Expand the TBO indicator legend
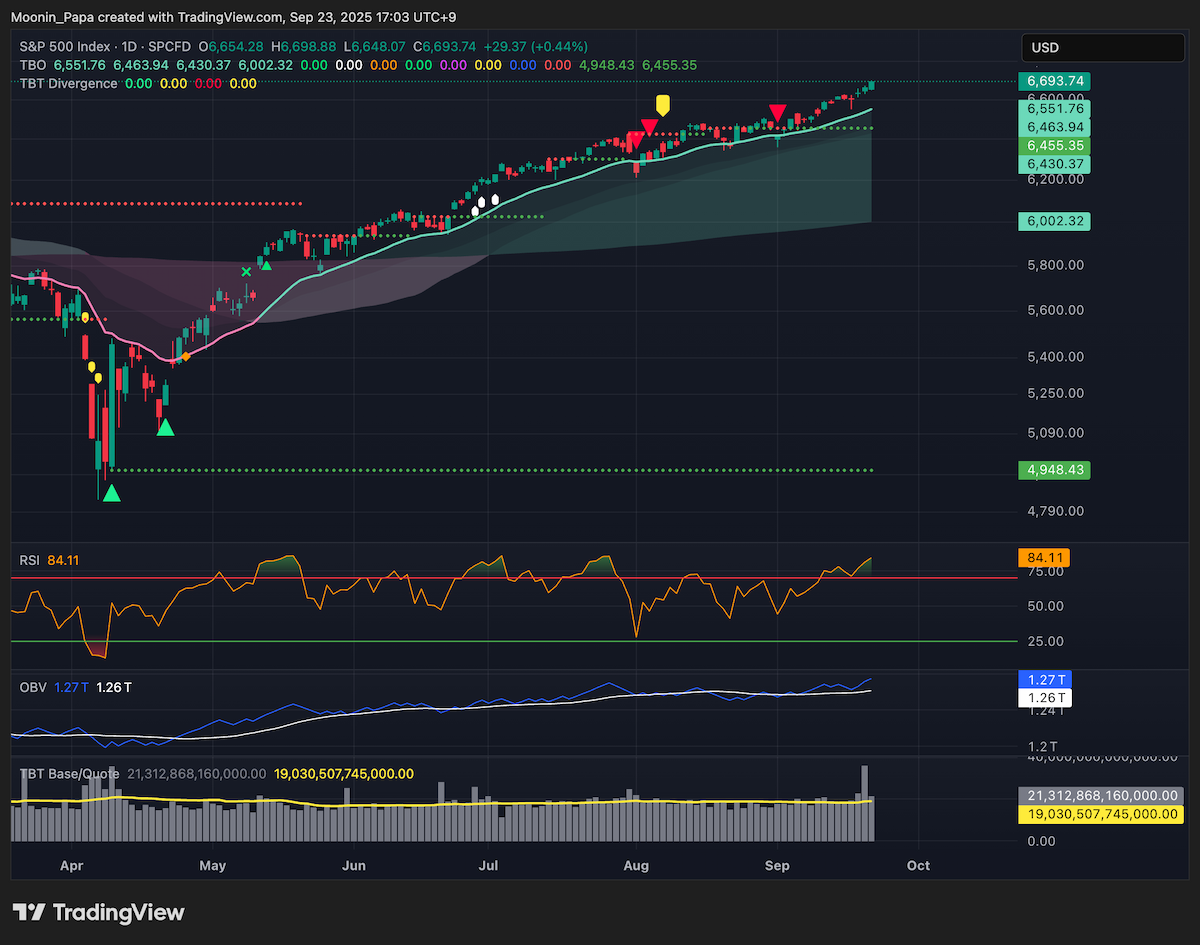Screen dimensions: 1200x945 pos(32,65)
